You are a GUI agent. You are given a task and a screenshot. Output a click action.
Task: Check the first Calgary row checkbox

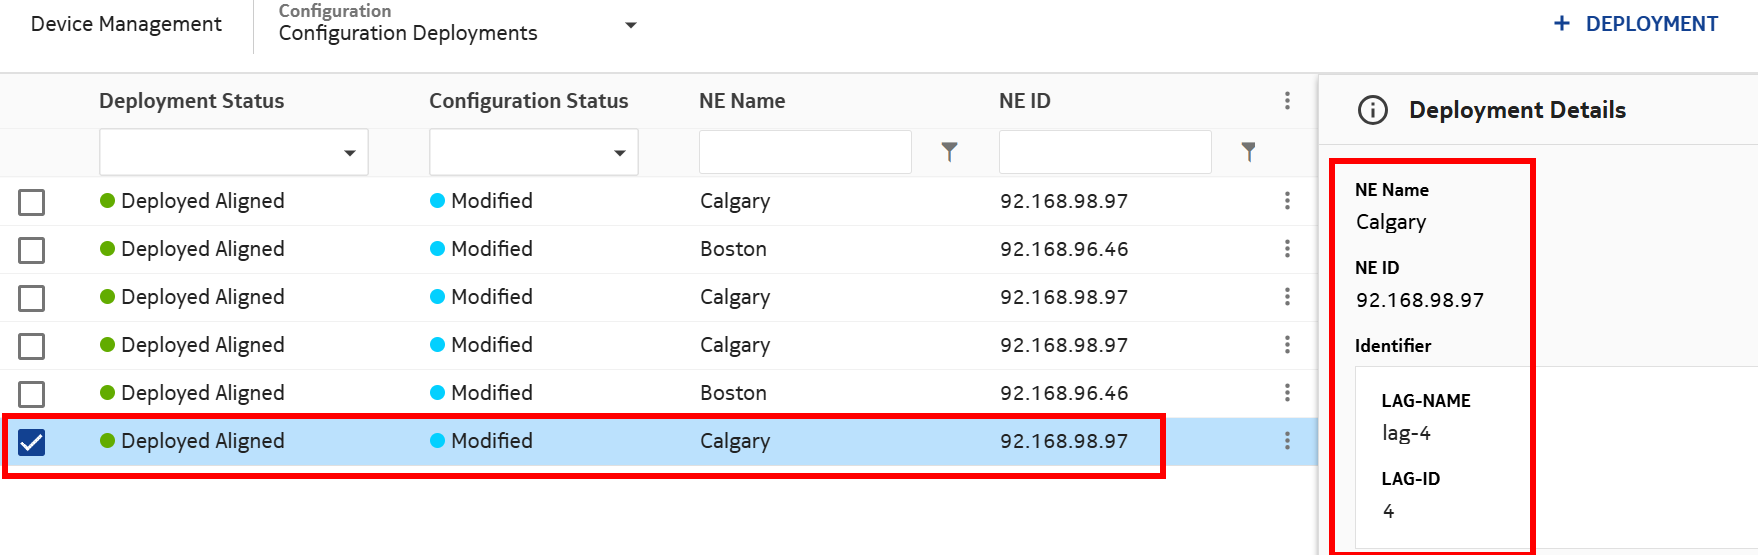[32, 202]
